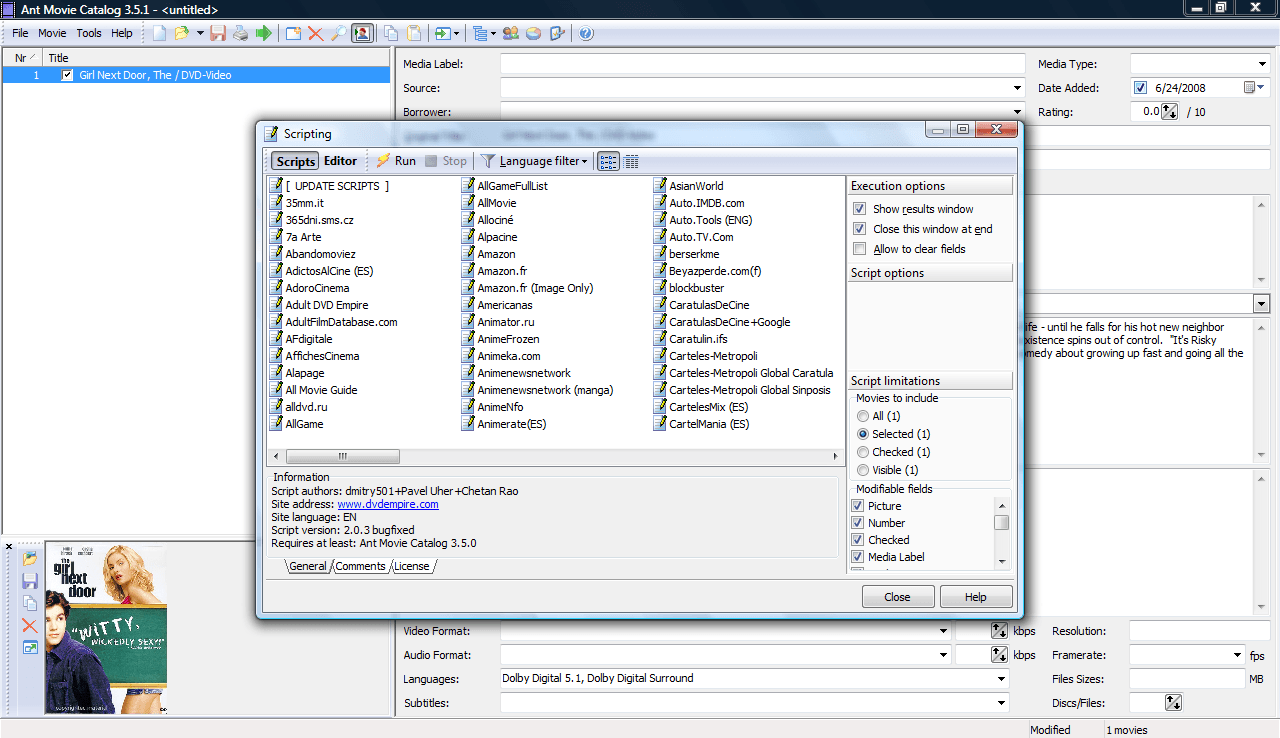Viewport: 1280px width, 738px height.
Task: Click the magnifier find icon
Action: click(339, 33)
